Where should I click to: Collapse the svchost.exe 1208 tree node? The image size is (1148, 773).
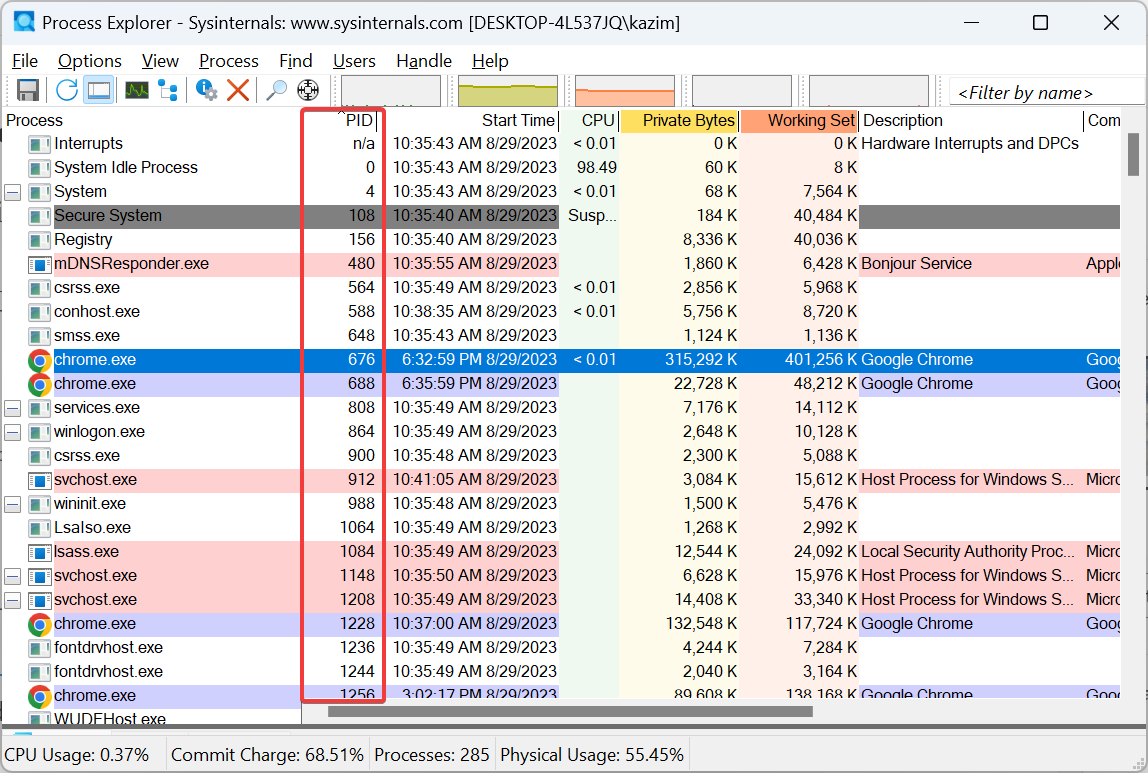coord(12,600)
